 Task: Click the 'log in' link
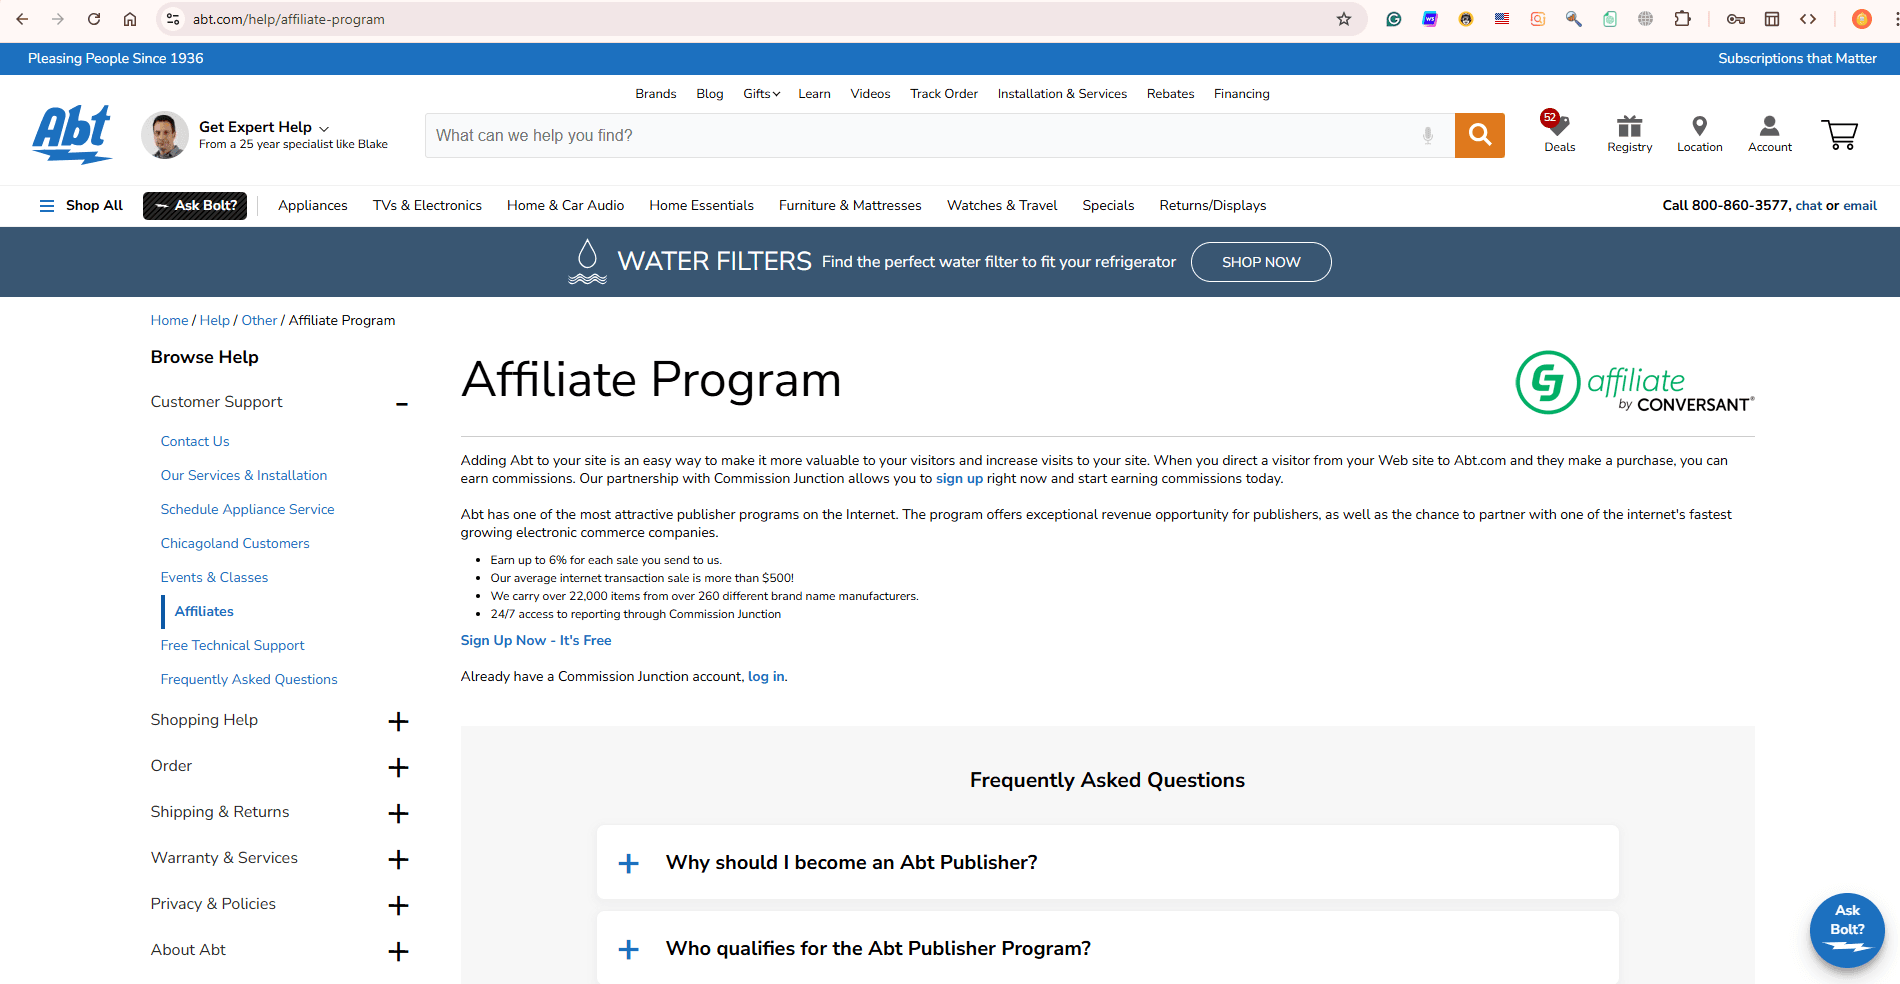pos(766,676)
